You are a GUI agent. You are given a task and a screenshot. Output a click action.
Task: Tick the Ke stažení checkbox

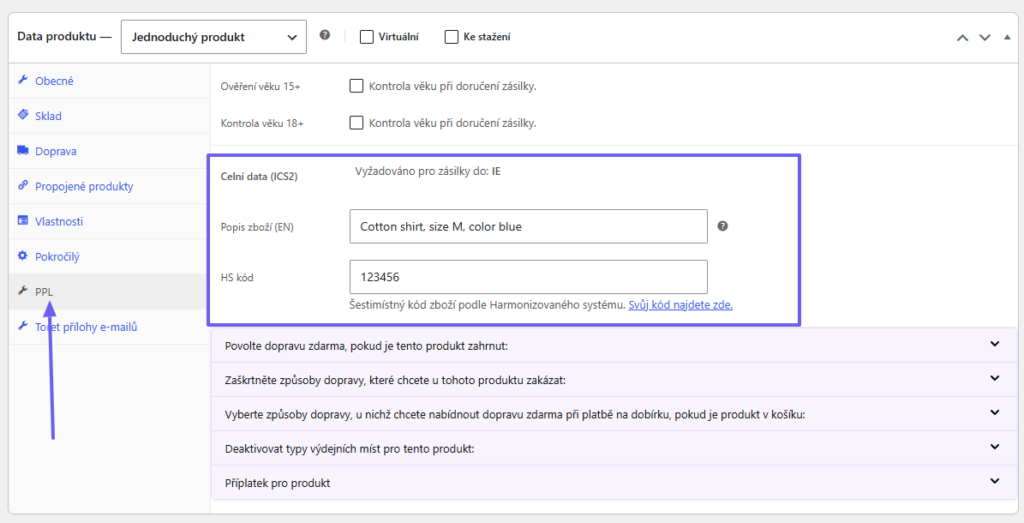pyautogui.click(x=451, y=37)
